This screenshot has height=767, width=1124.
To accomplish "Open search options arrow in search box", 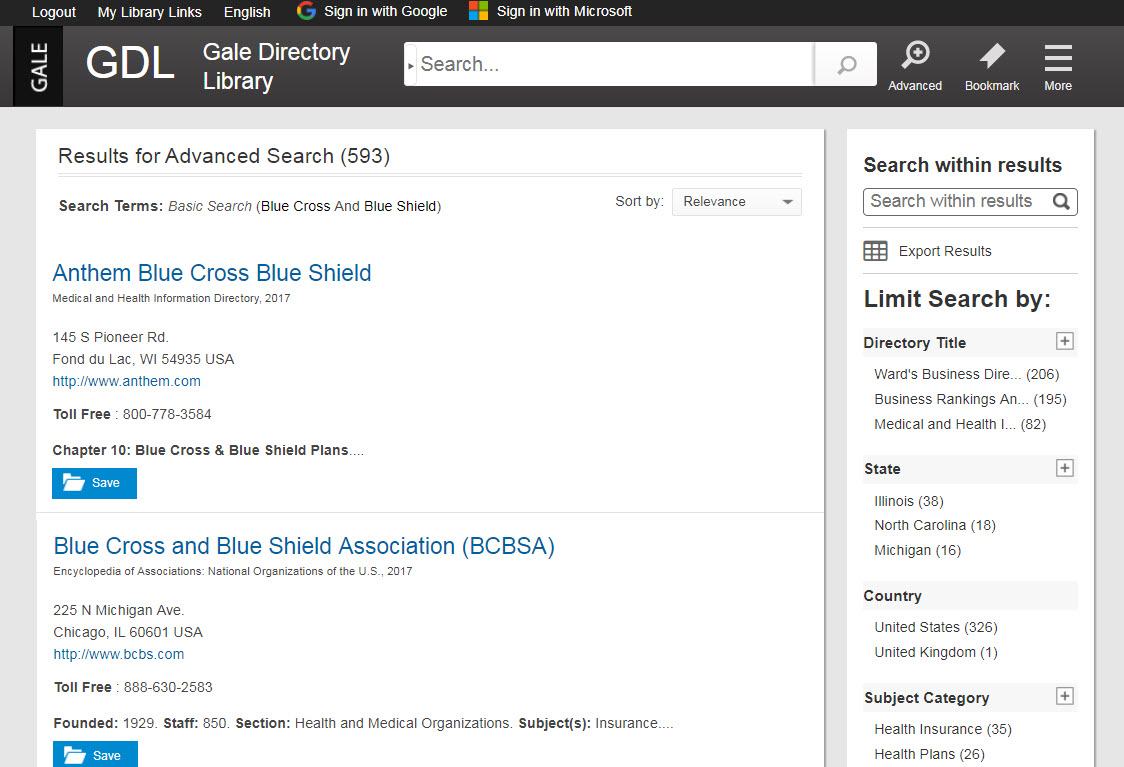I will click(x=411, y=65).
